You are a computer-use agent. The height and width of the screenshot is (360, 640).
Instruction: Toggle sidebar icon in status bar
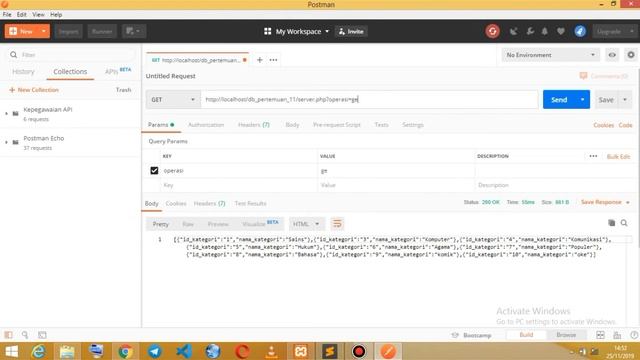tap(8, 335)
